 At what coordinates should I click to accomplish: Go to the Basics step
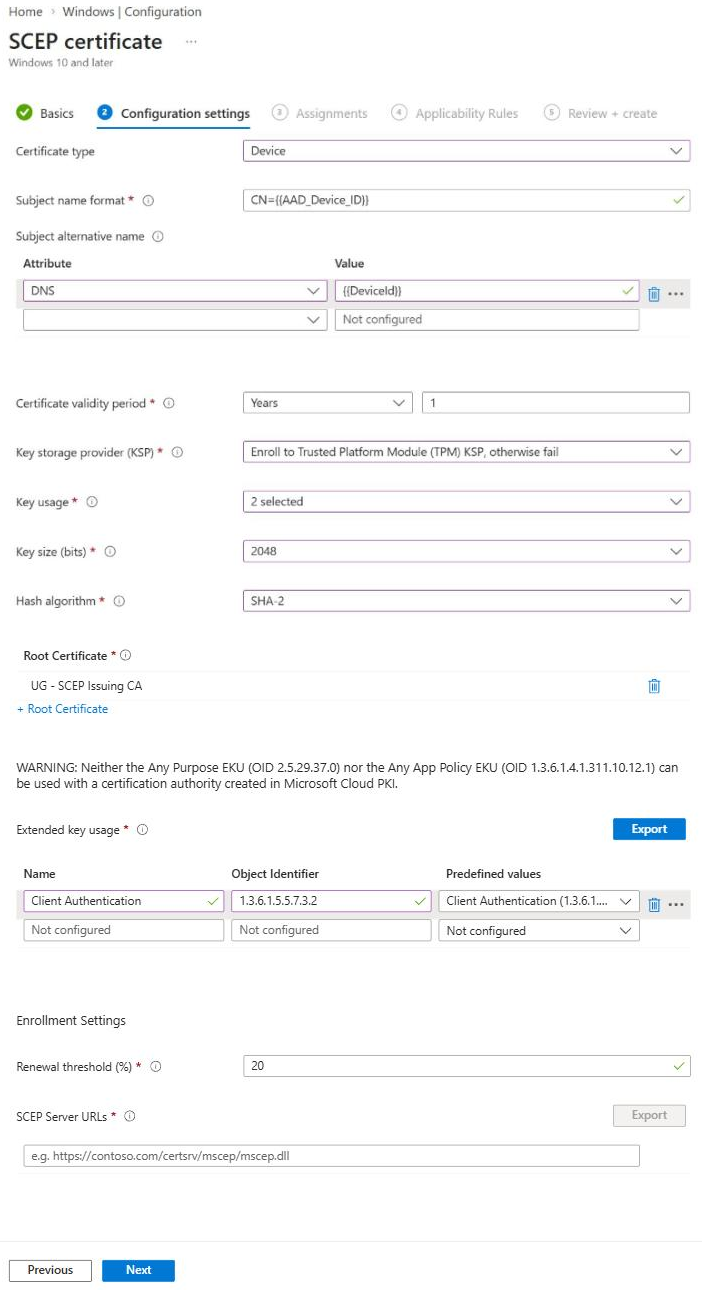45,113
